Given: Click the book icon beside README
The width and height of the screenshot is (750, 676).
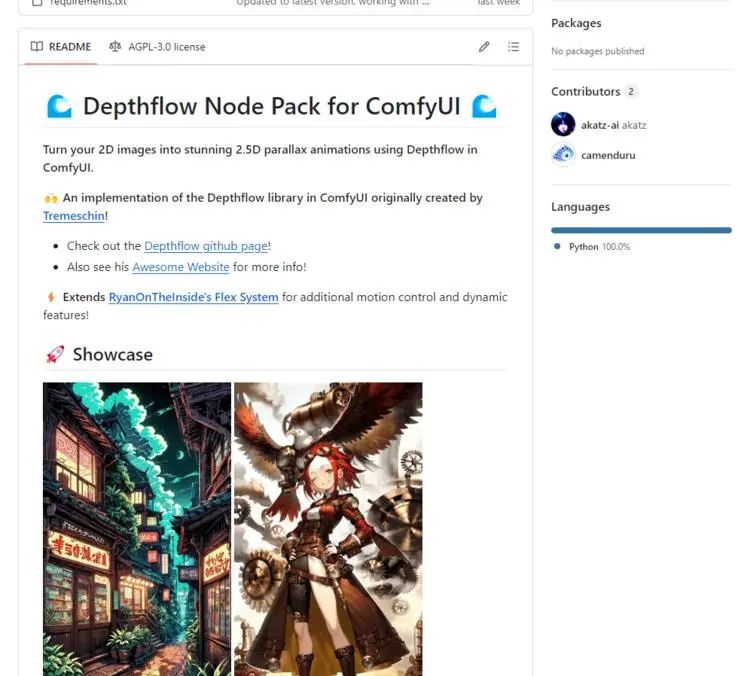Looking at the screenshot, I should tap(37, 46).
